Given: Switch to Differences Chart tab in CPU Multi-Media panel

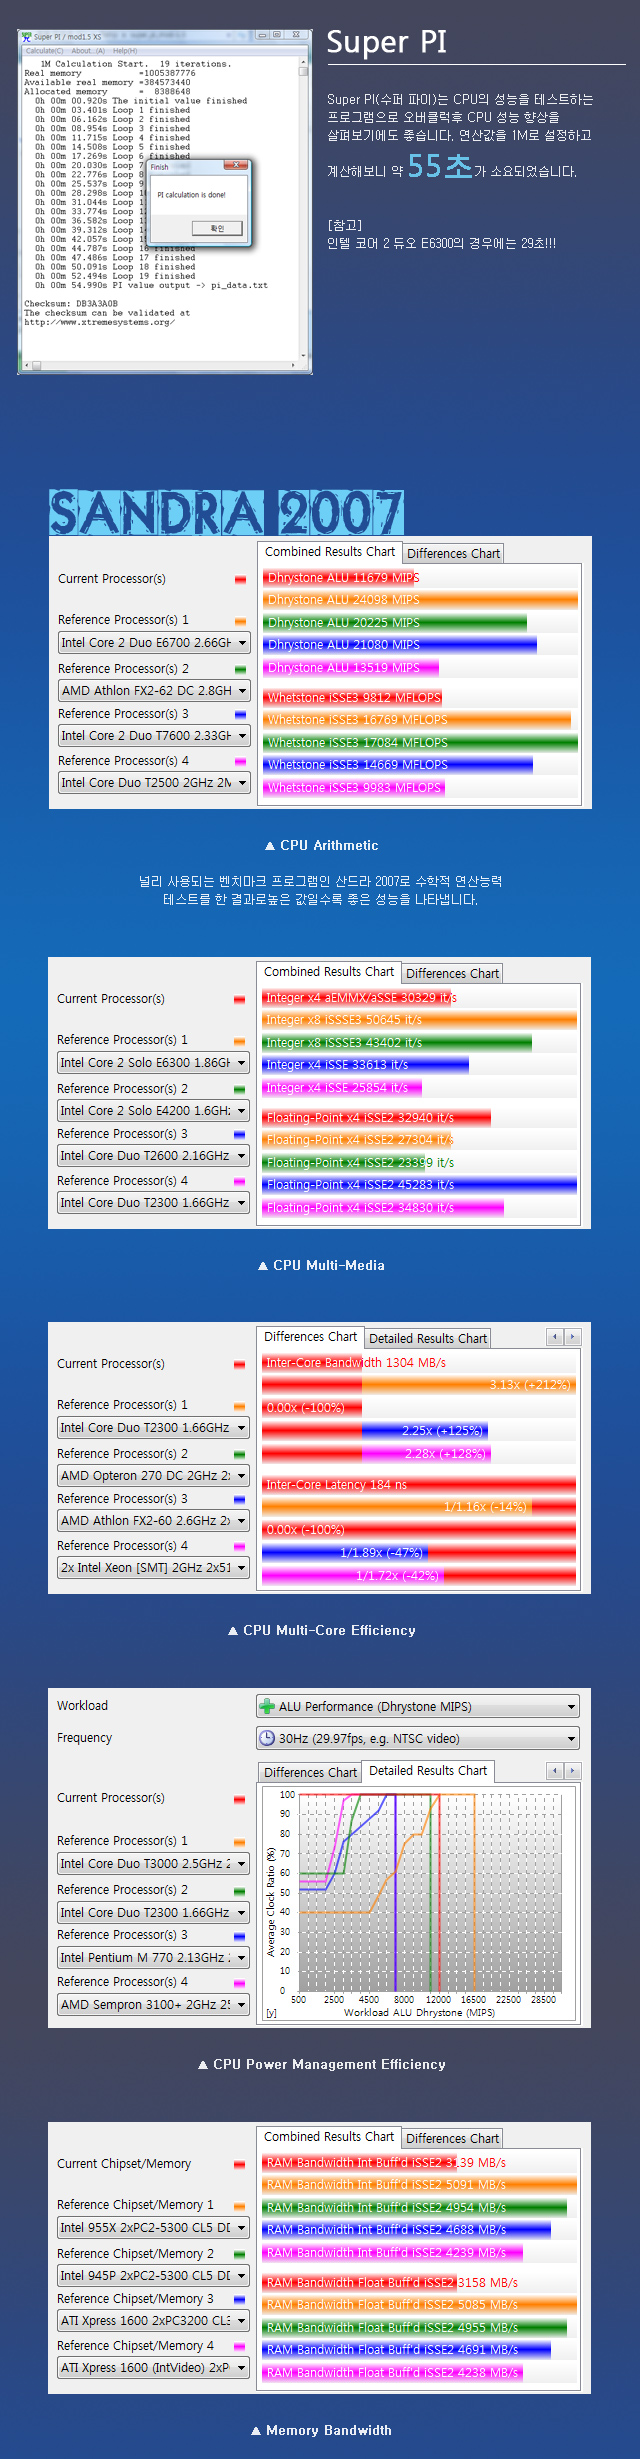Looking at the screenshot, I should click(452, 974).
